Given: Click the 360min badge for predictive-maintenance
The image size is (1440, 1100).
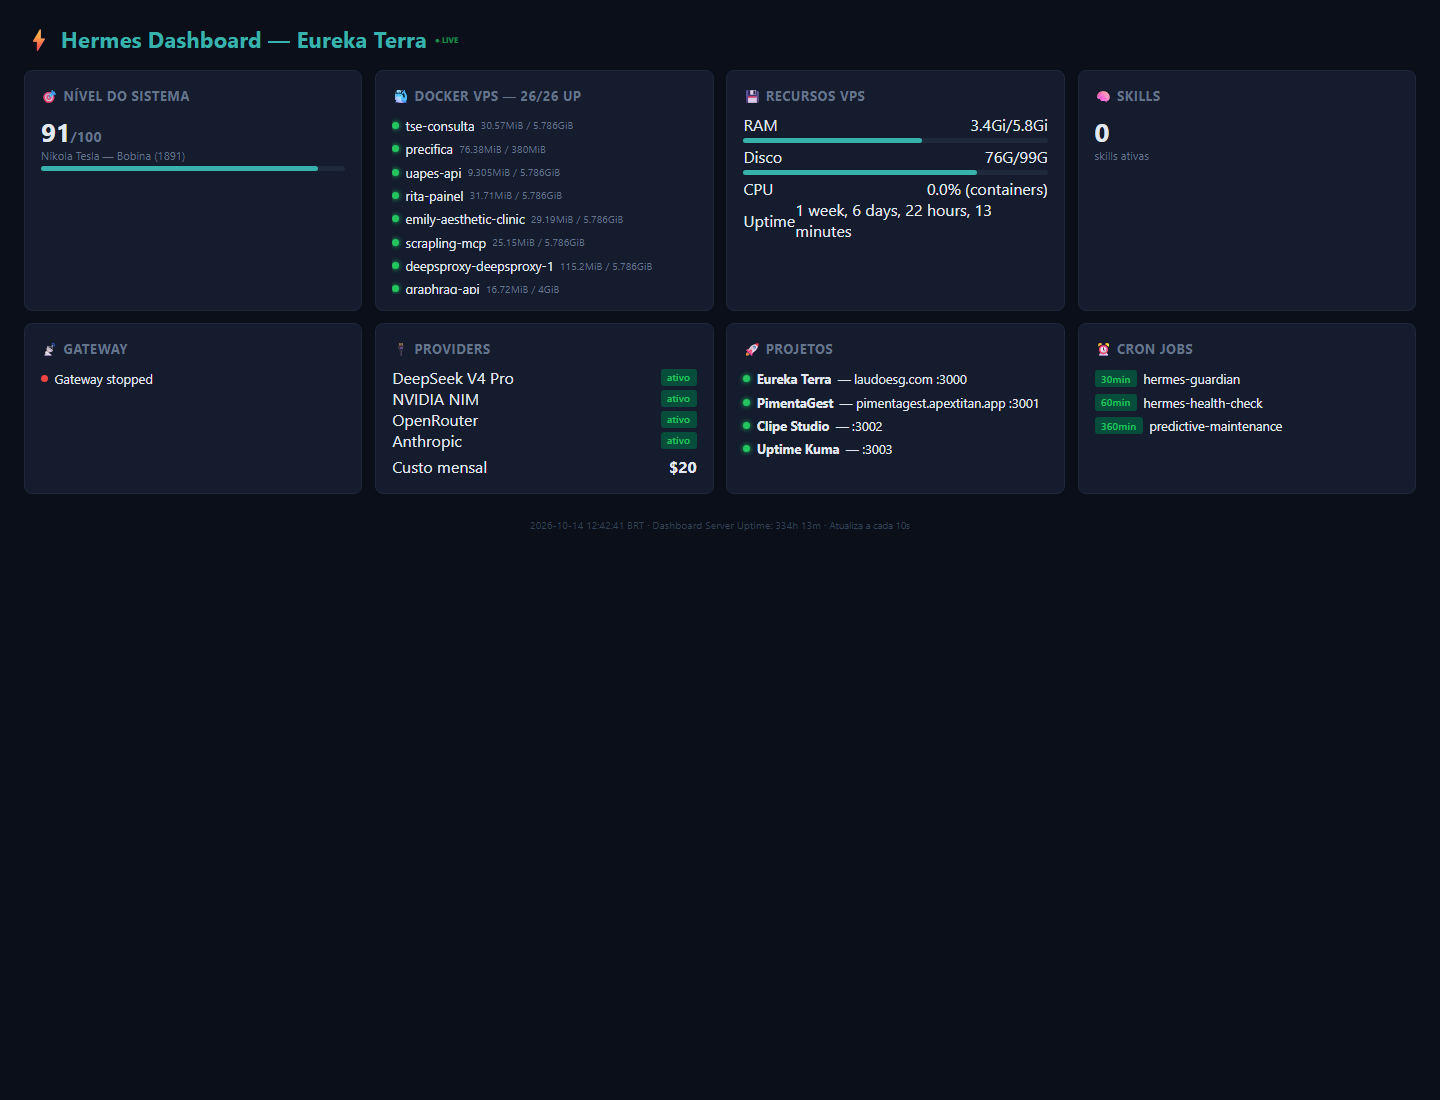Looking at the screenshot, I should pyautogui.click(x=1119, y=426).
